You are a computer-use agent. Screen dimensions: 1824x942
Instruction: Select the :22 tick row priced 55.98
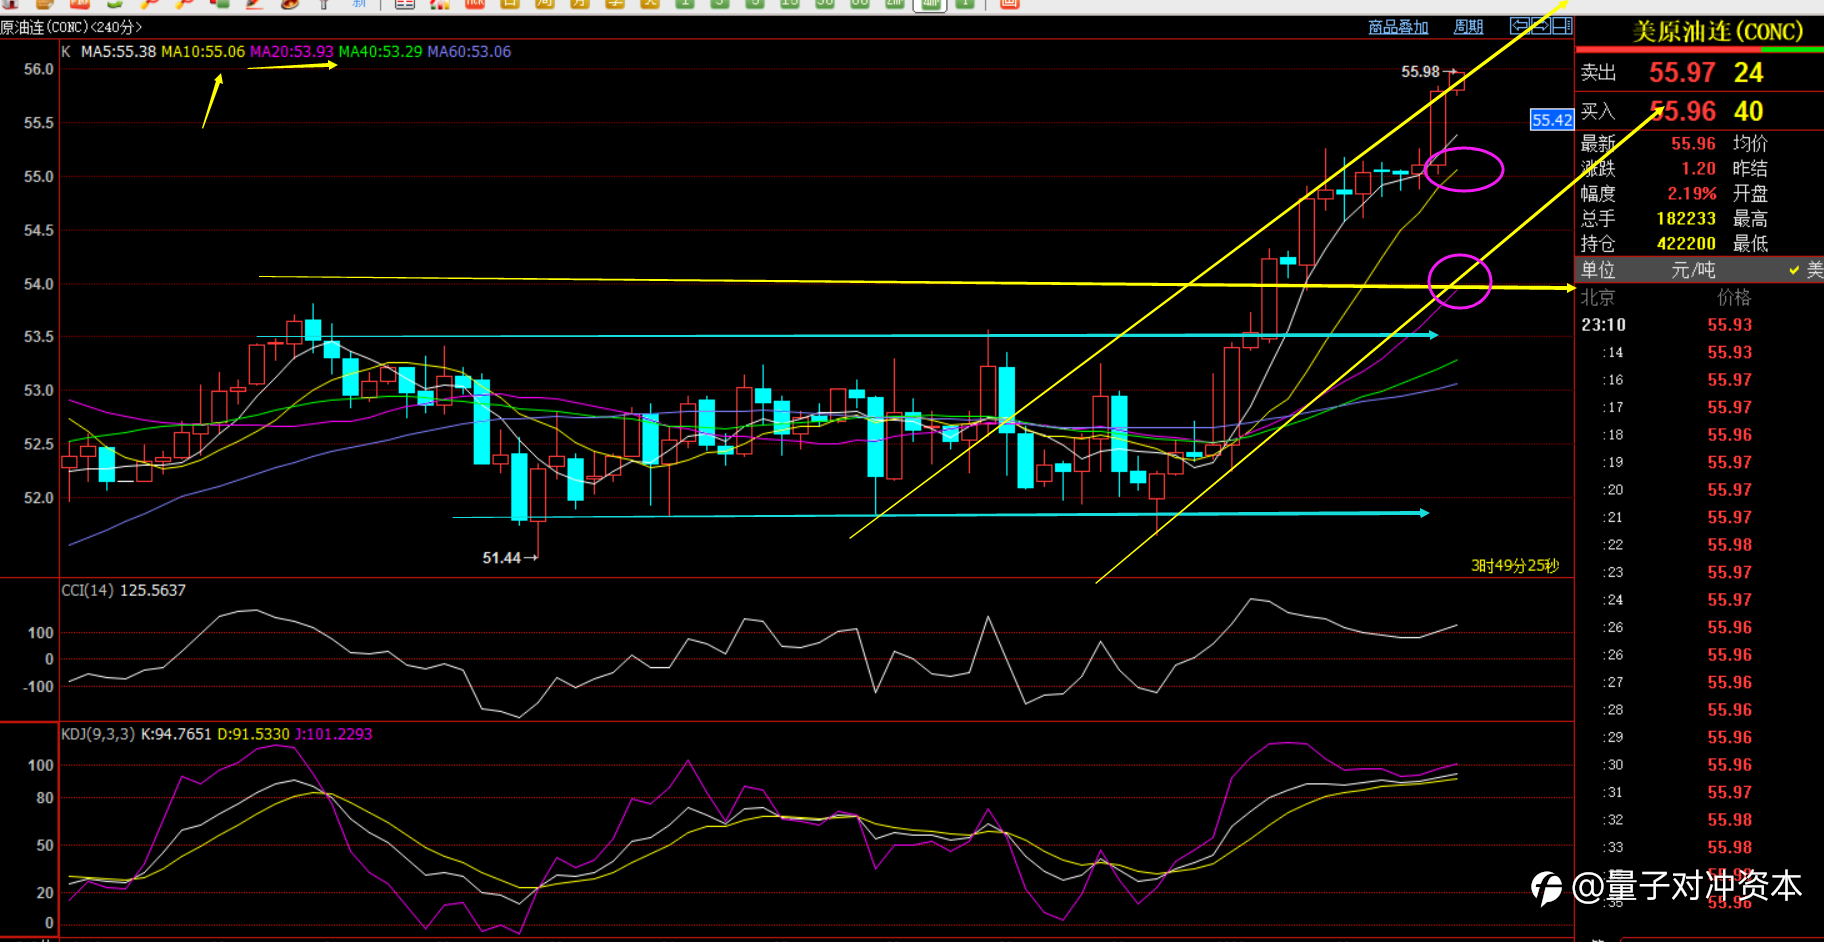(x=1700, y=545)
